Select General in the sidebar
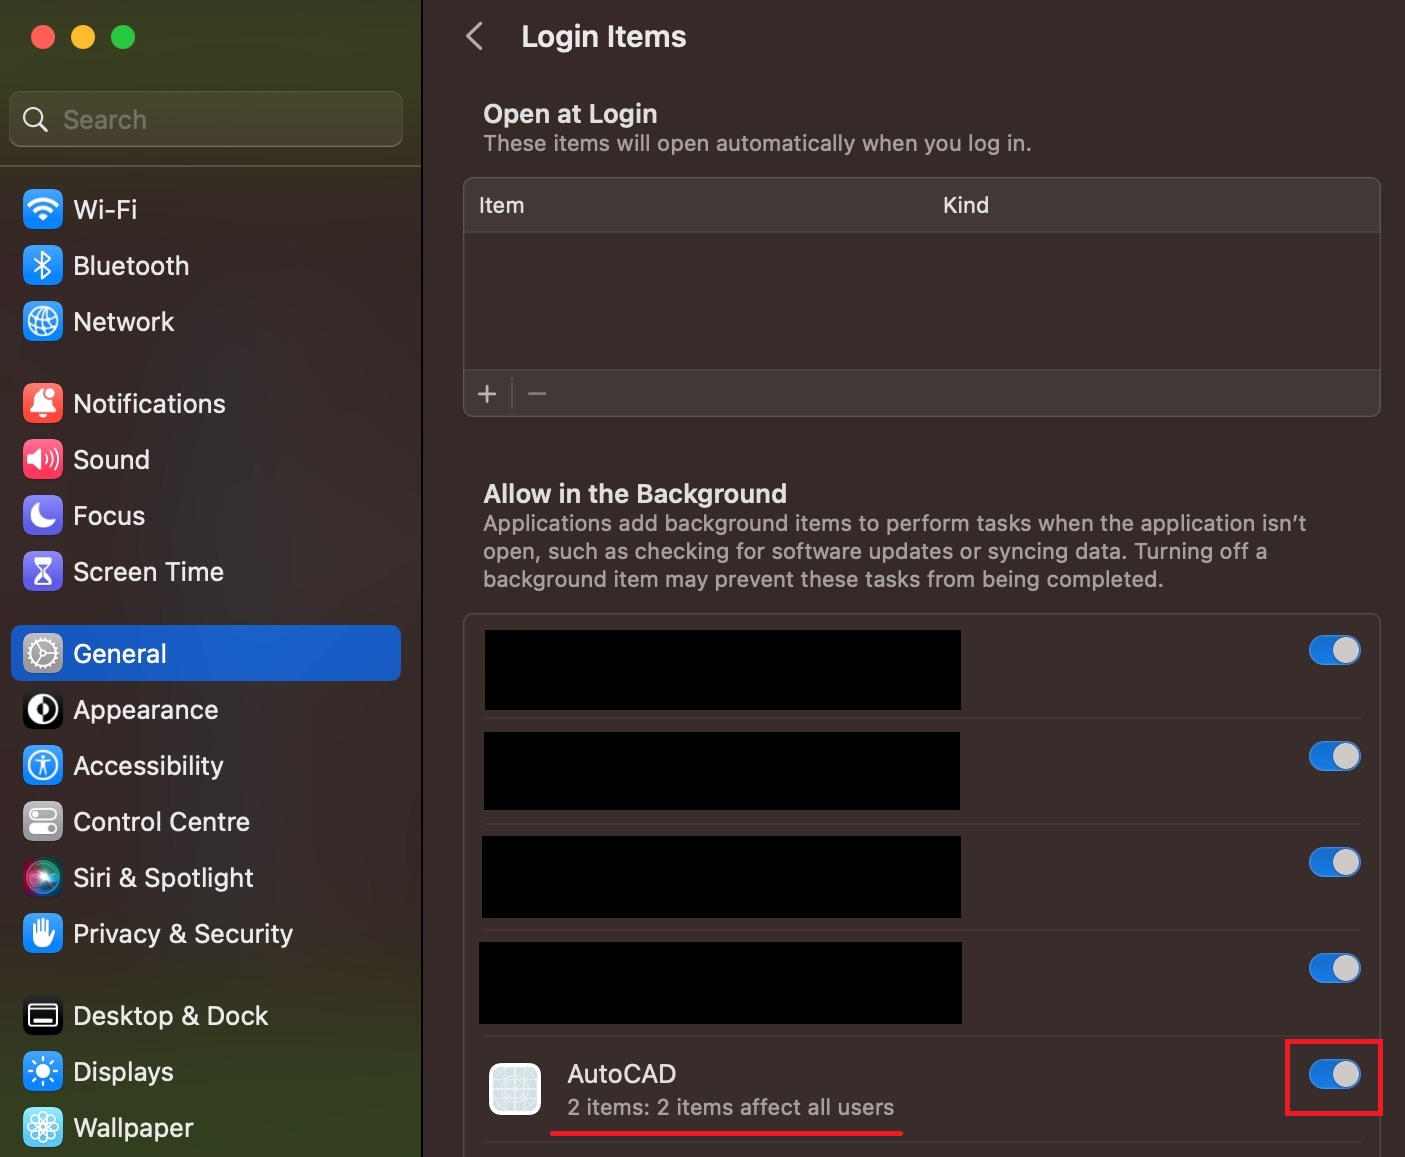 tap(119, 653)
